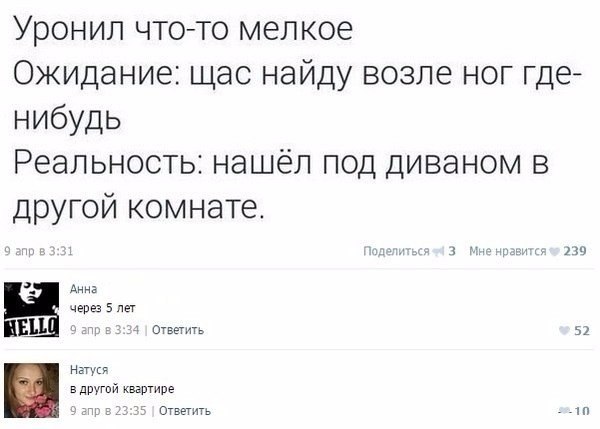The image size is (600, 429).
Task: Open the list of 239 likes
Action: click(x=575, y=251)
